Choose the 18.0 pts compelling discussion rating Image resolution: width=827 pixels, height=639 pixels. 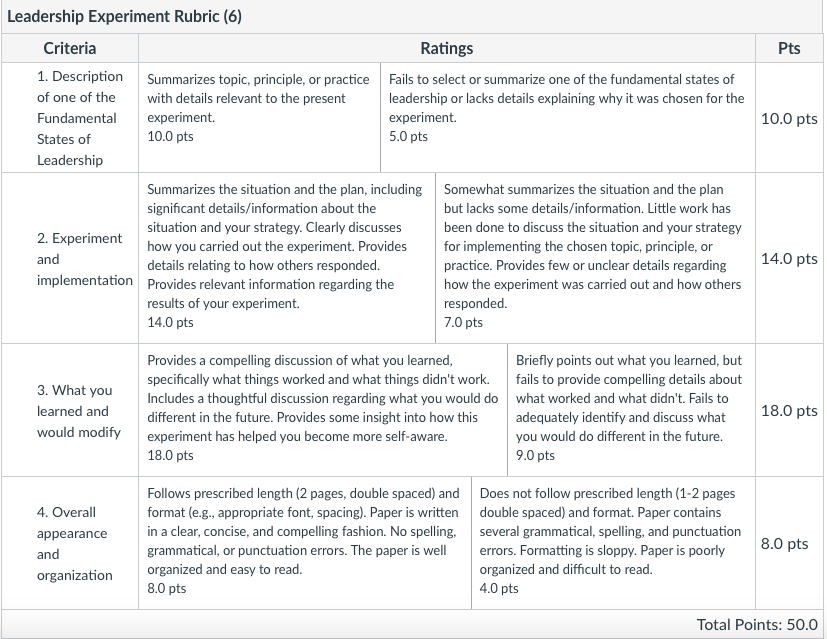[x=323, y=410]
